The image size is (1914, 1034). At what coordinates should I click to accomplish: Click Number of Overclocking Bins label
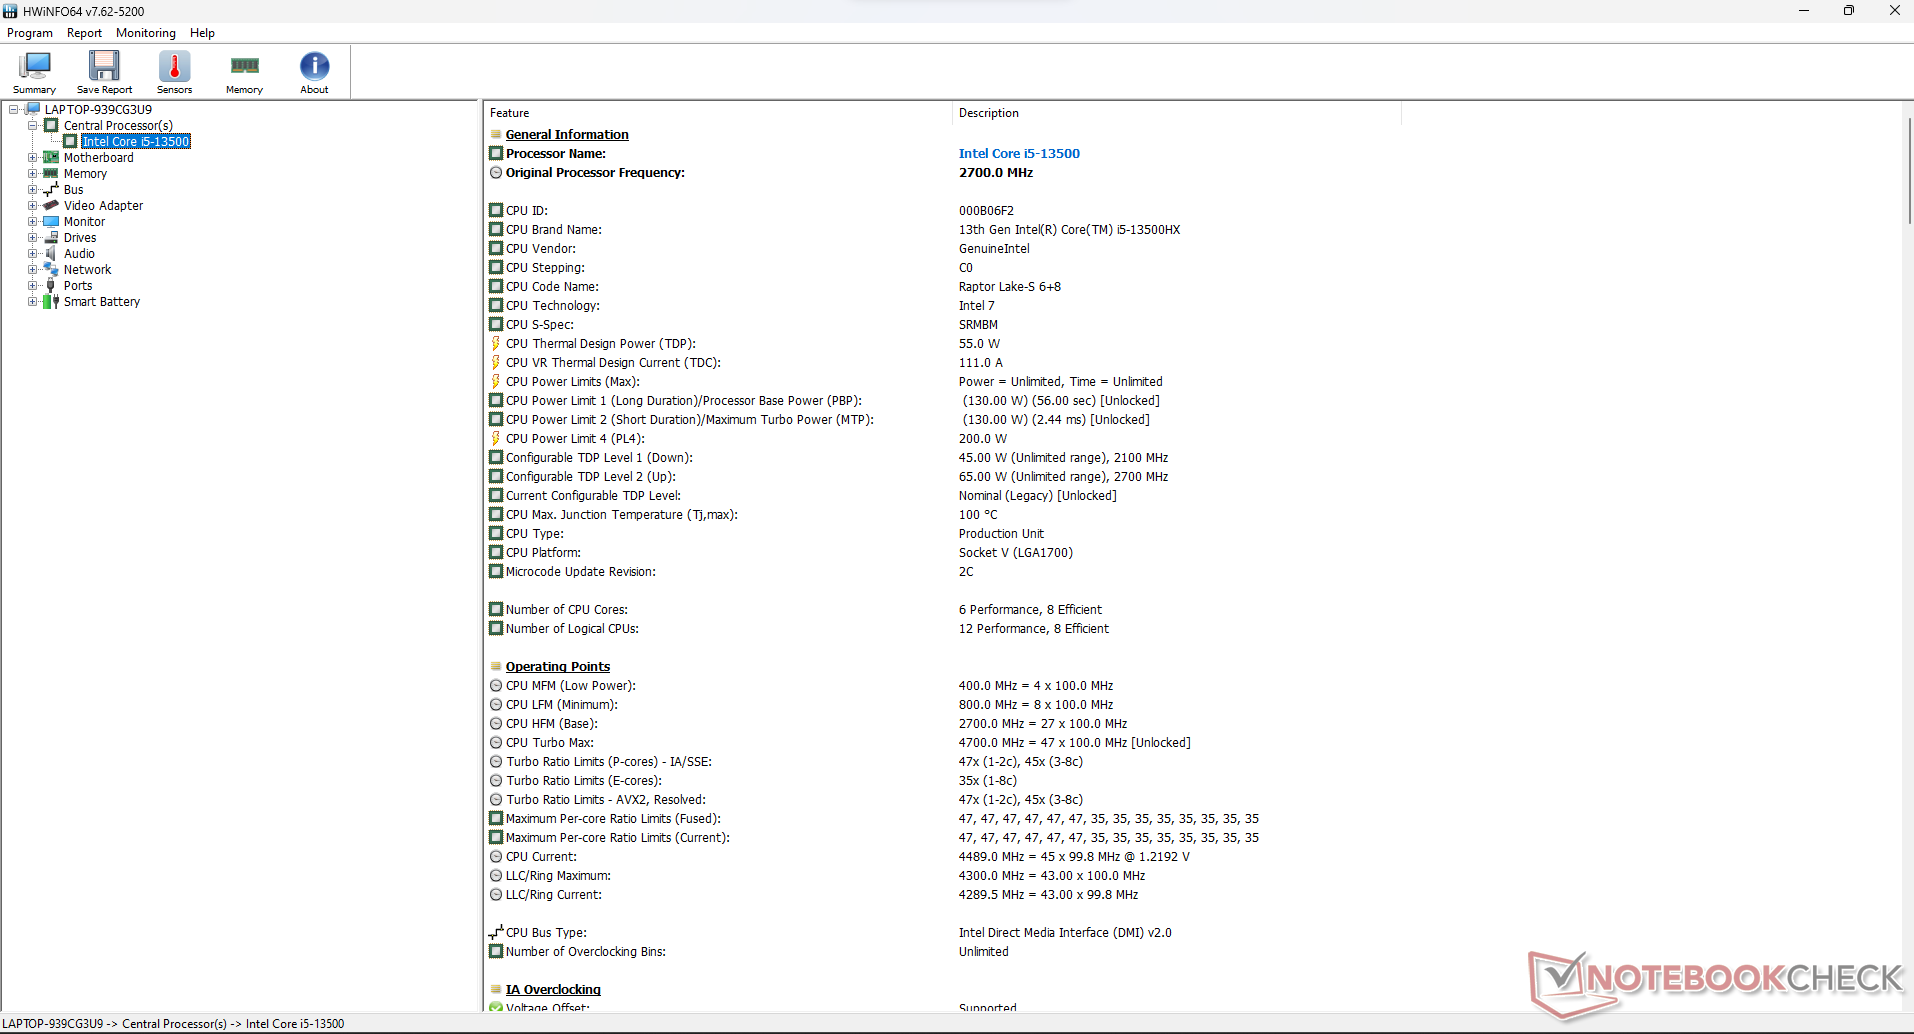click(586, 952)
